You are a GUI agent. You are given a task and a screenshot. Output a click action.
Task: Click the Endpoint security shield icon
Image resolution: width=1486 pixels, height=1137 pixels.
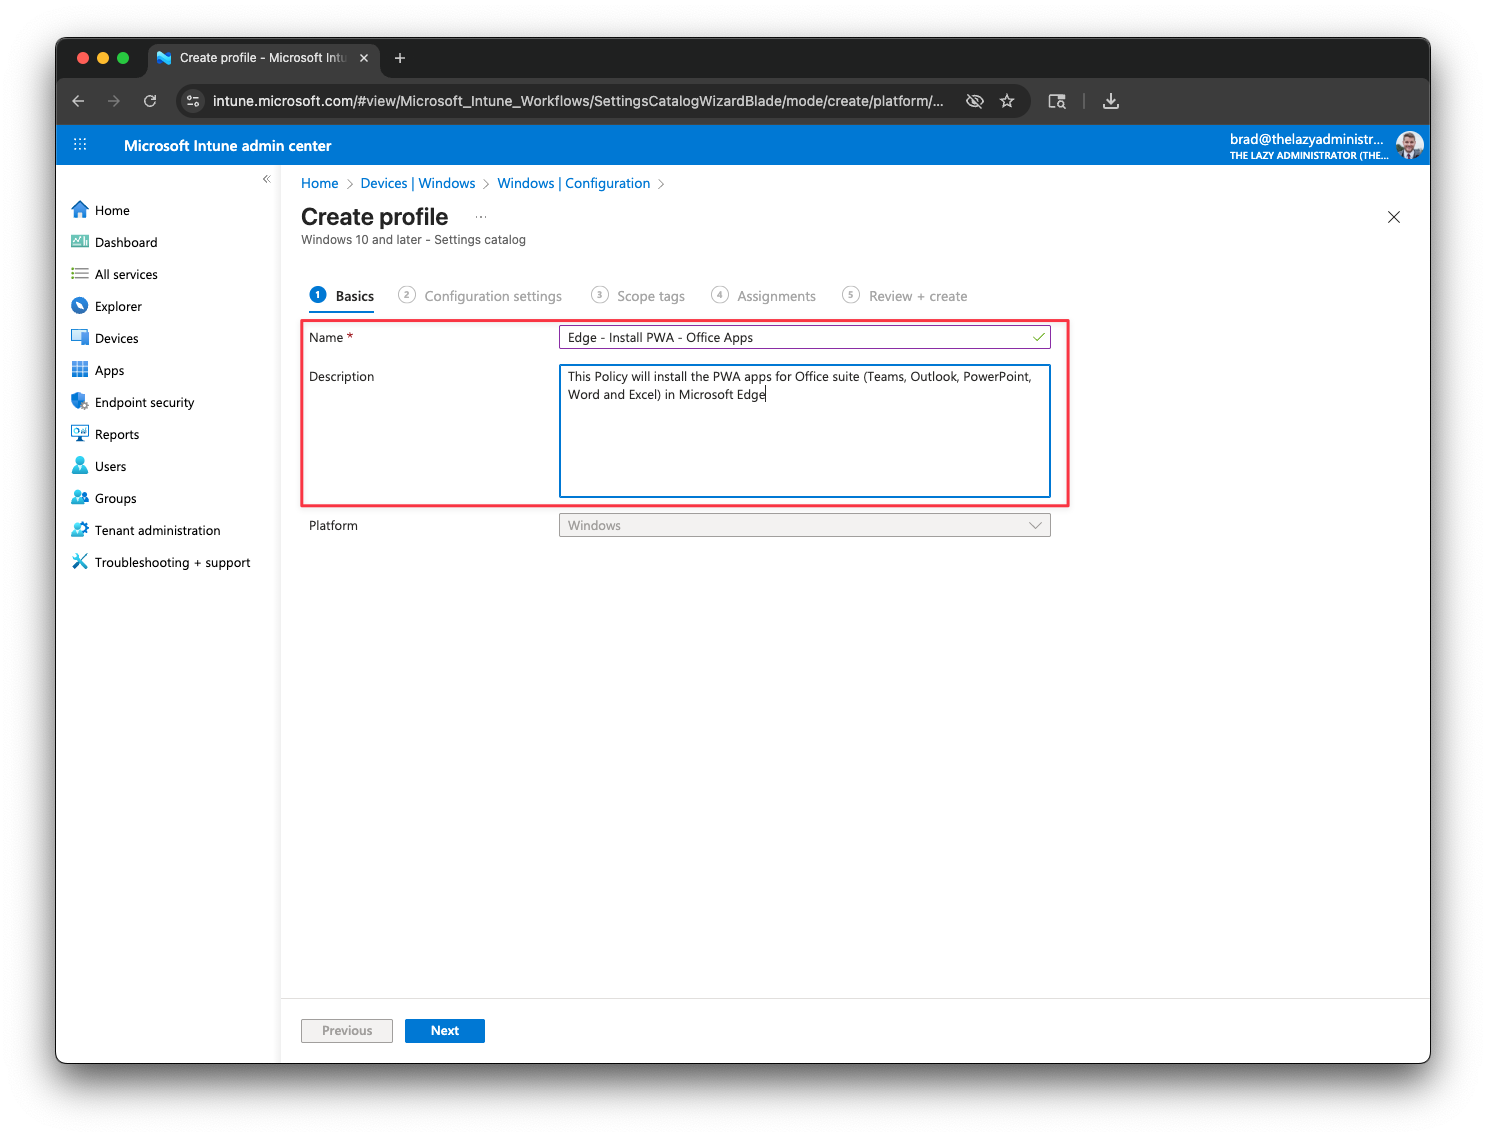click(80, 401)
